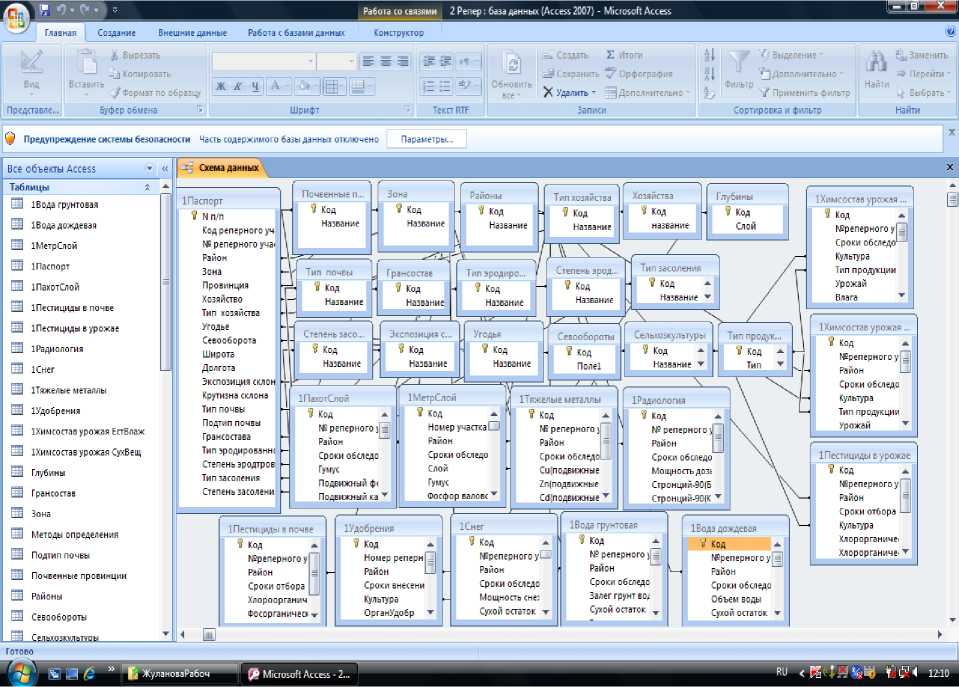Open the Вид view button
The height and width of the screenshot is (687, 959).
coord(30,65)
